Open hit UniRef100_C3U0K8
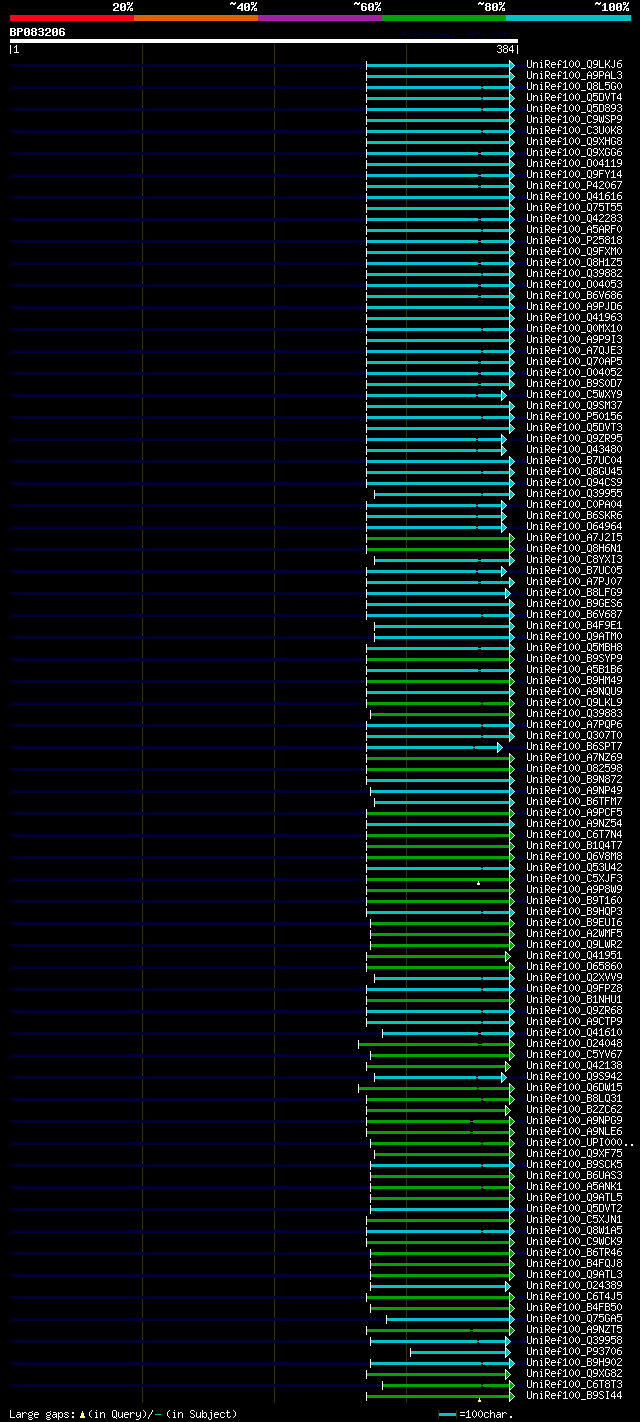Screen dimensions: 640x1422 574,130
